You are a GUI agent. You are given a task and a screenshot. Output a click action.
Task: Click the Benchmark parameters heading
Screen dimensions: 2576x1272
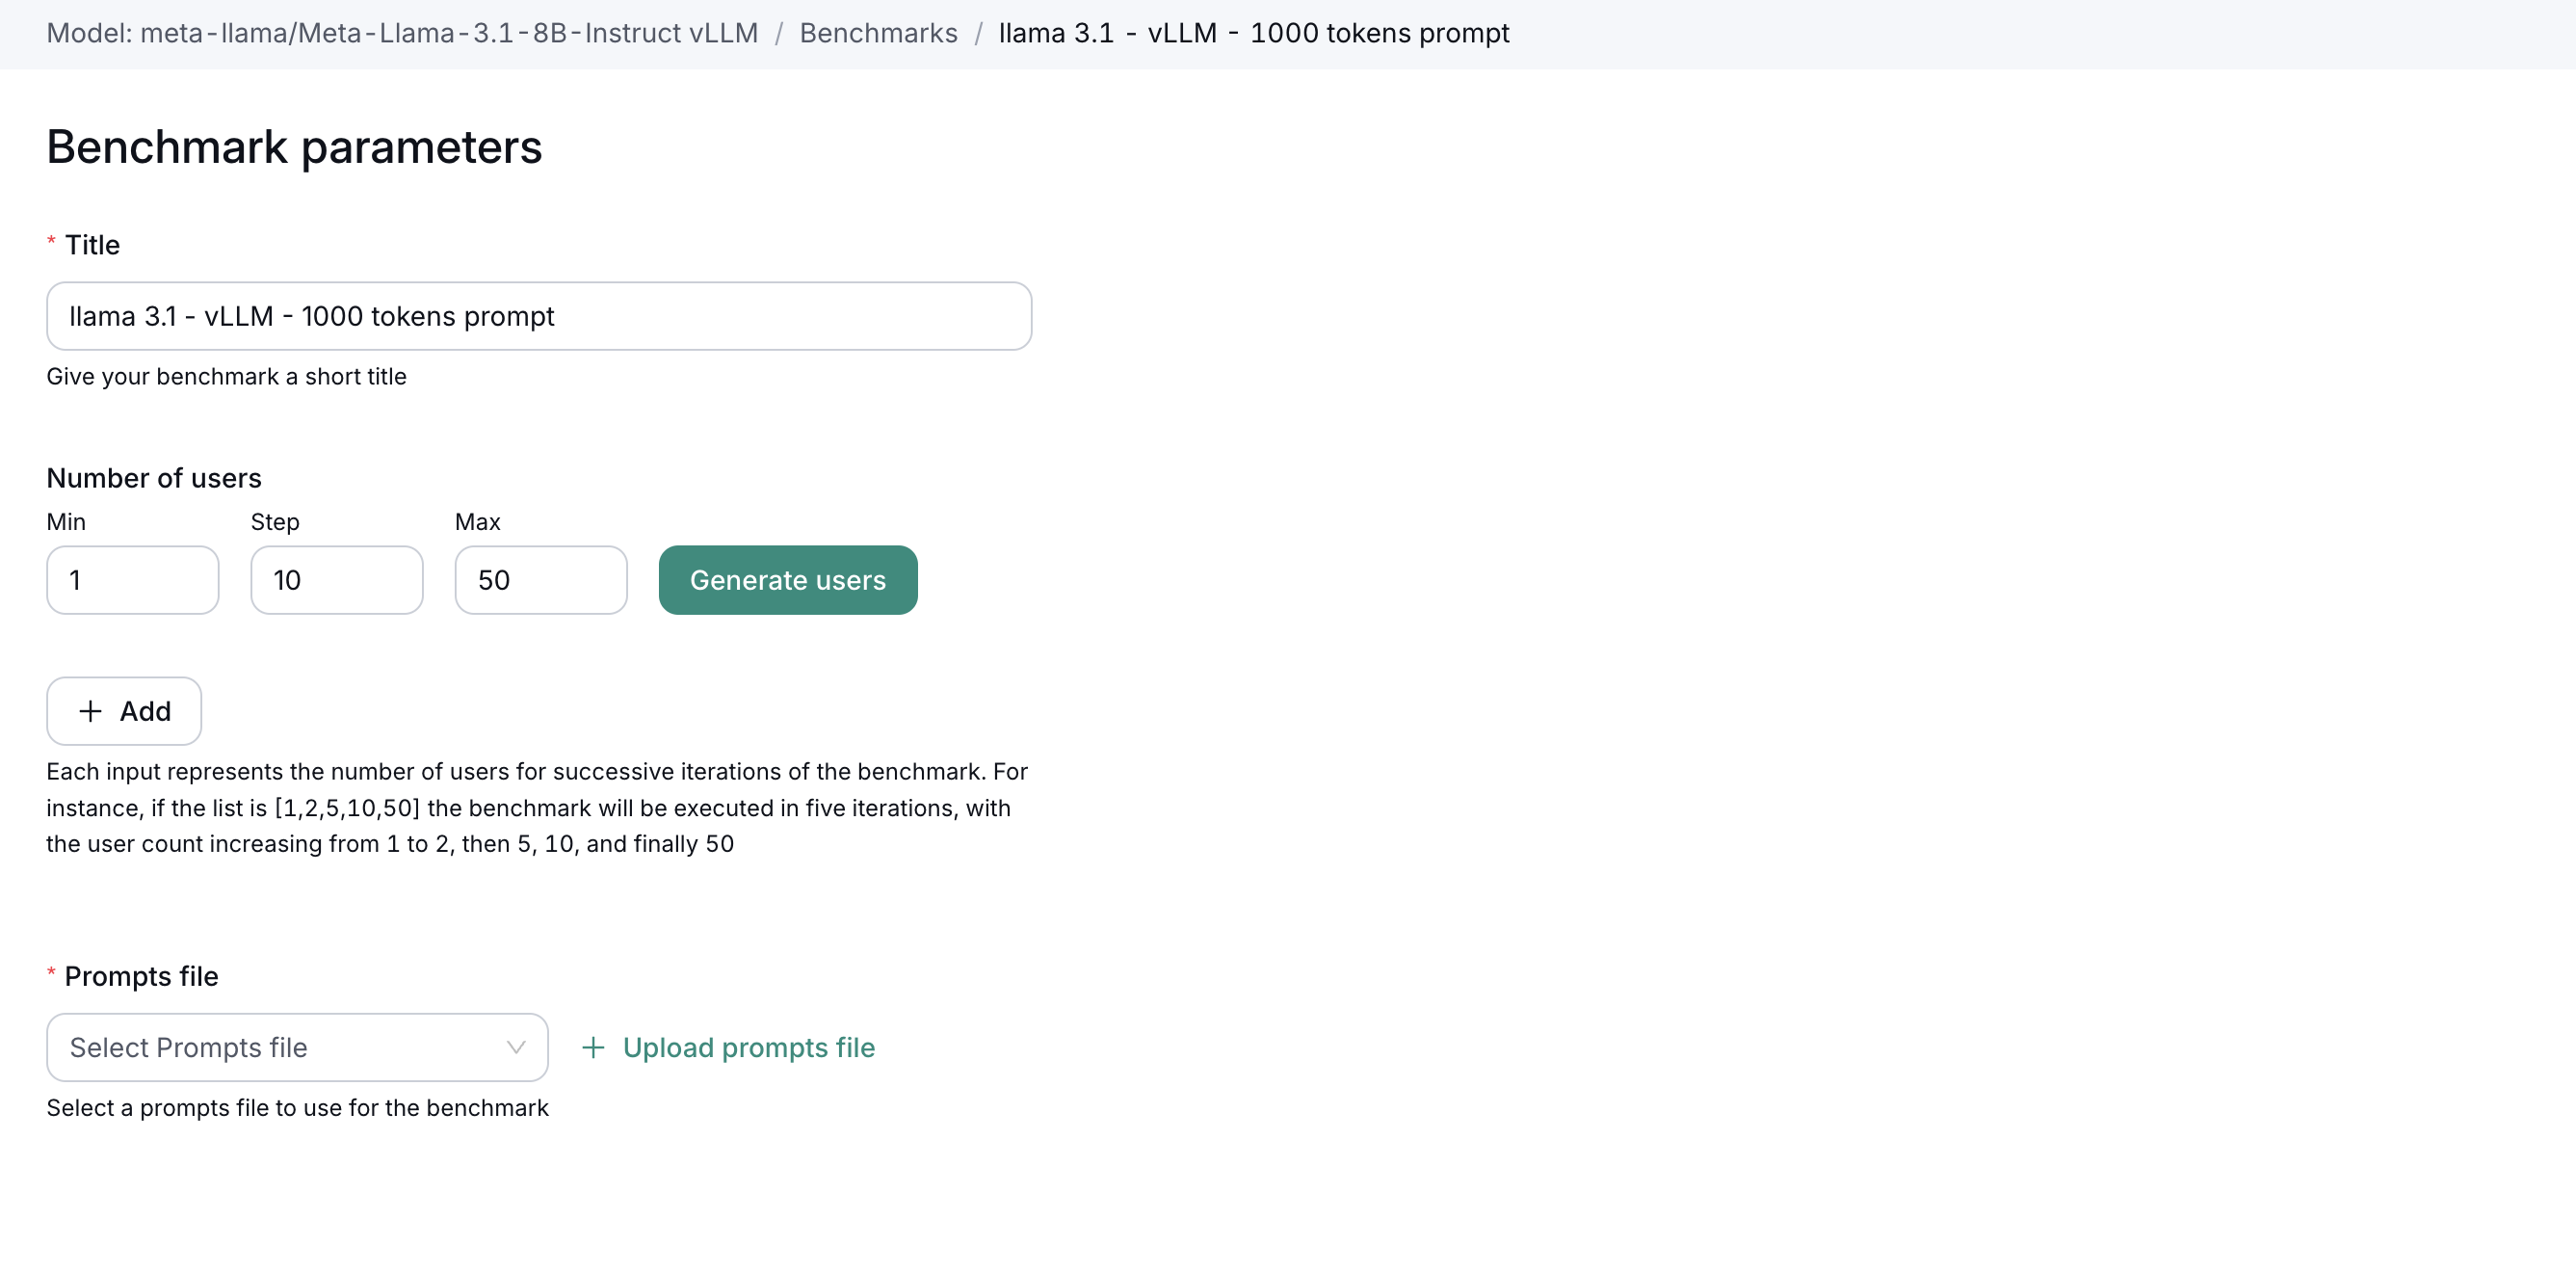point(294,147)
